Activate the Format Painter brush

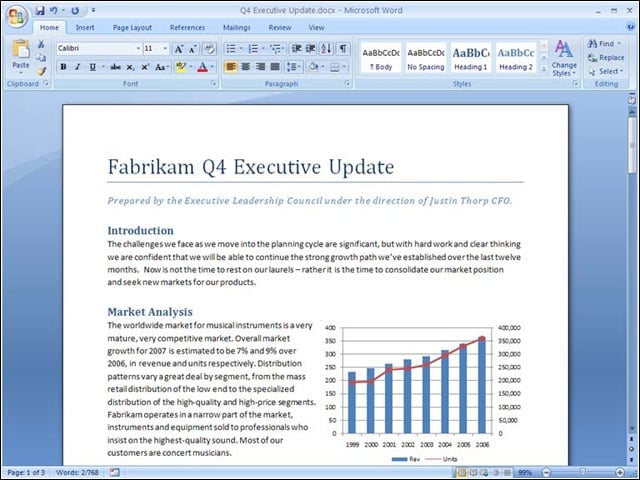click(x=41, y=71)
